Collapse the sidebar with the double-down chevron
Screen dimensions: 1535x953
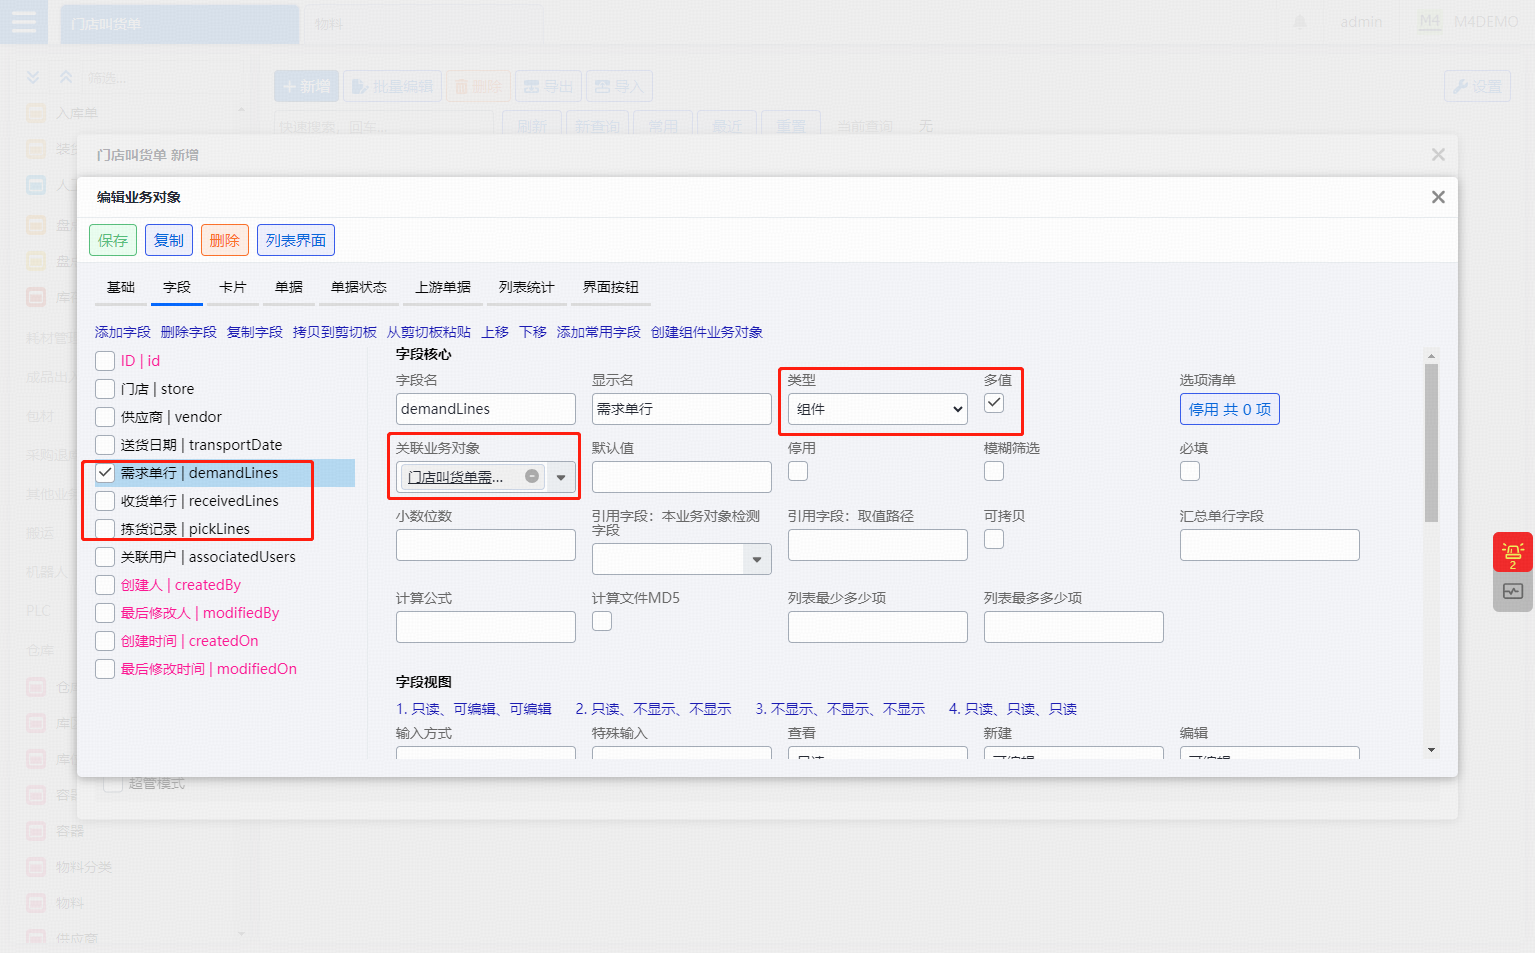pyautogui.click(x=33, y=77)
